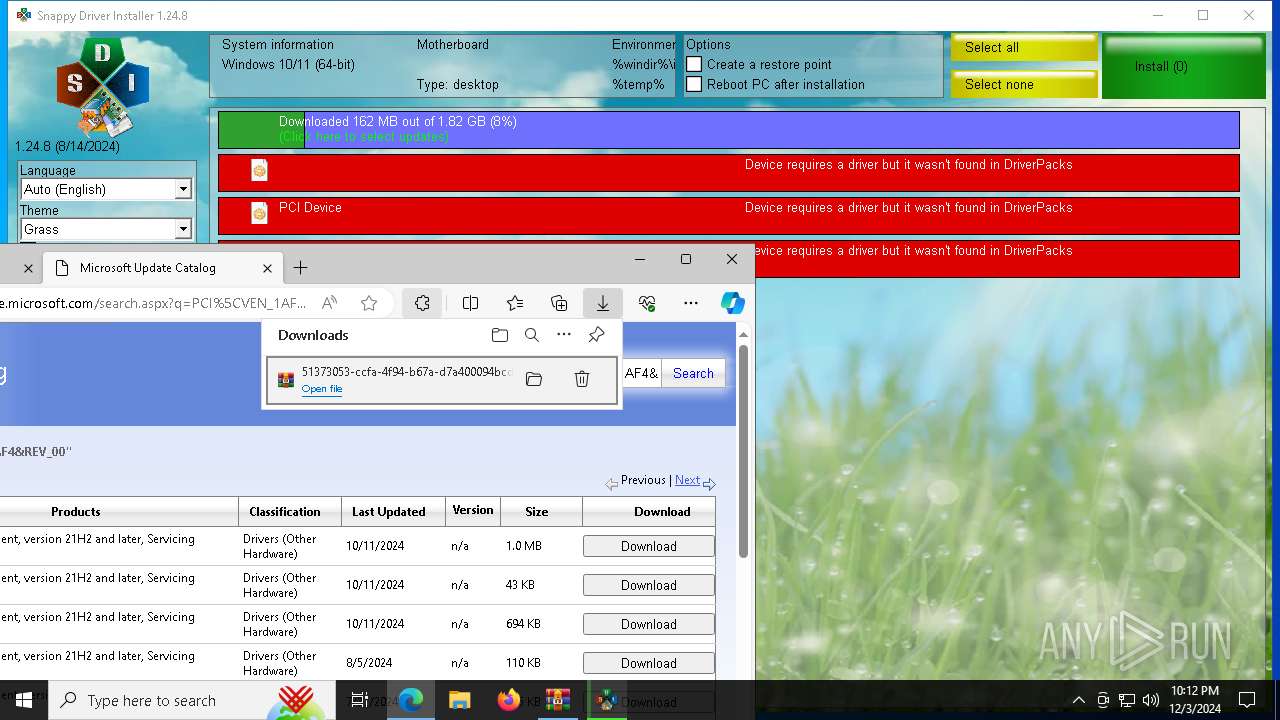Screen dimensions: 1280x720
Task: Open volume control in system tray
Action: click(1151, 700)
